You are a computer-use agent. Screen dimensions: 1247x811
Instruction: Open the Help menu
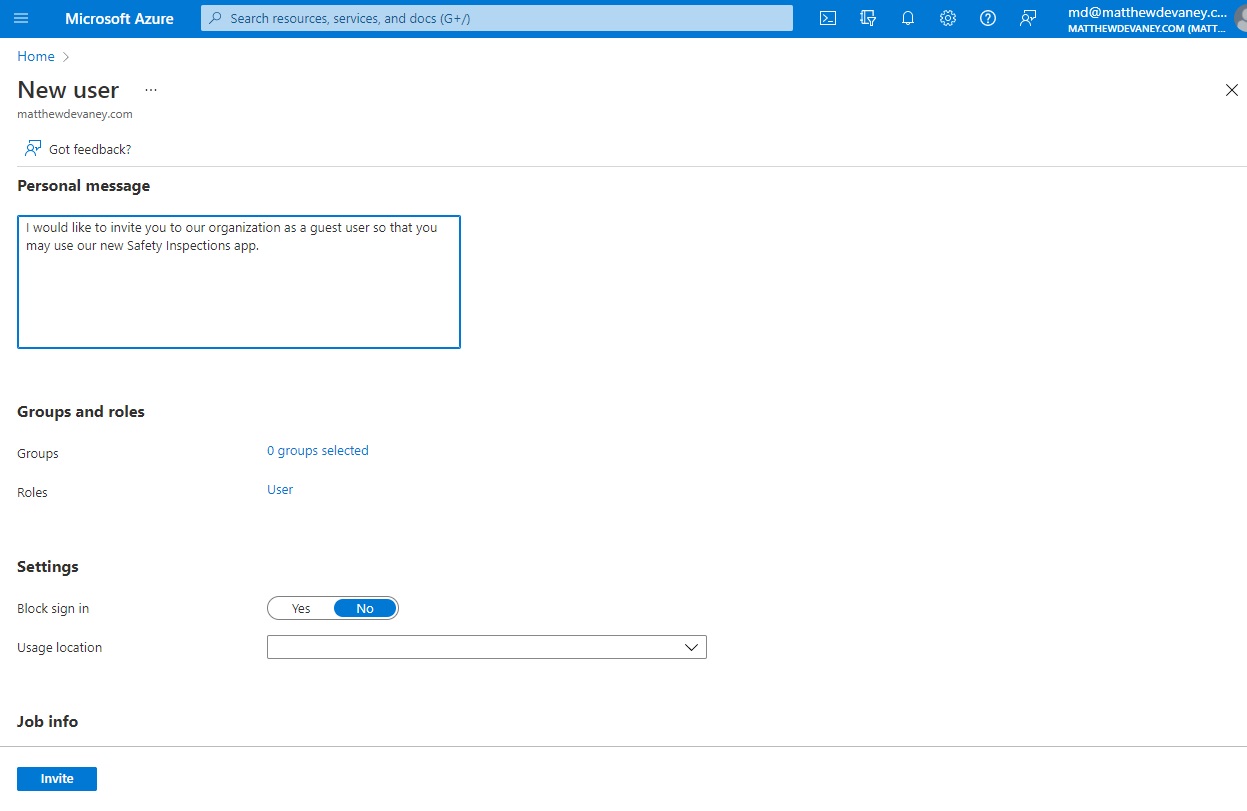pos(987,18)
